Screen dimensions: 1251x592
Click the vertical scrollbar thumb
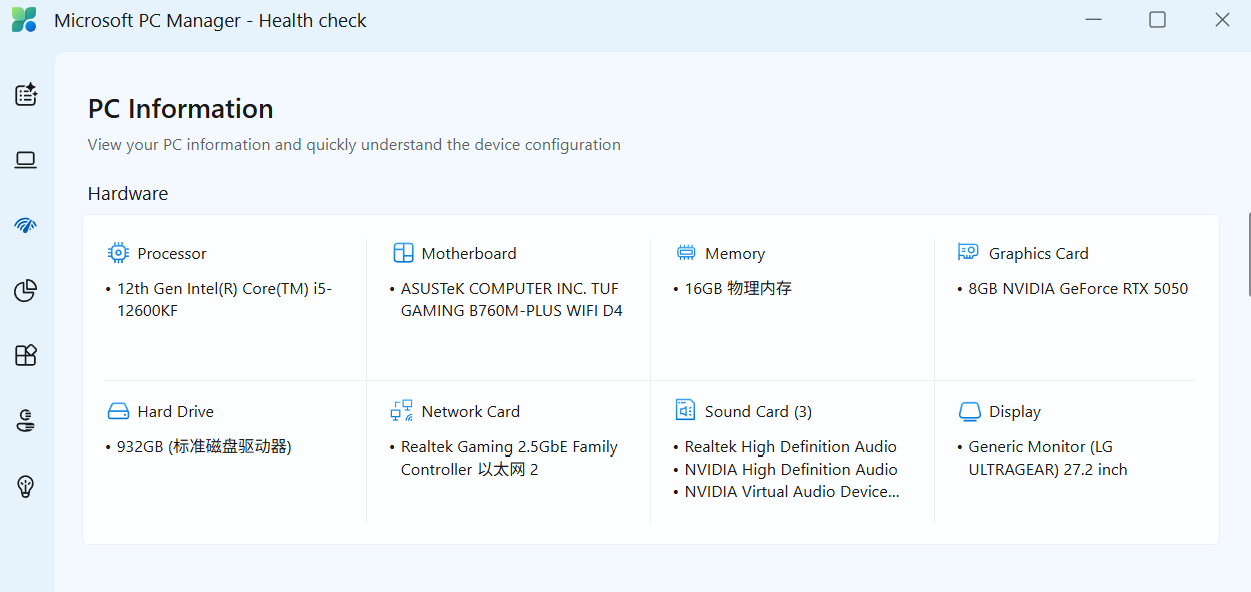coord(1248,254)
